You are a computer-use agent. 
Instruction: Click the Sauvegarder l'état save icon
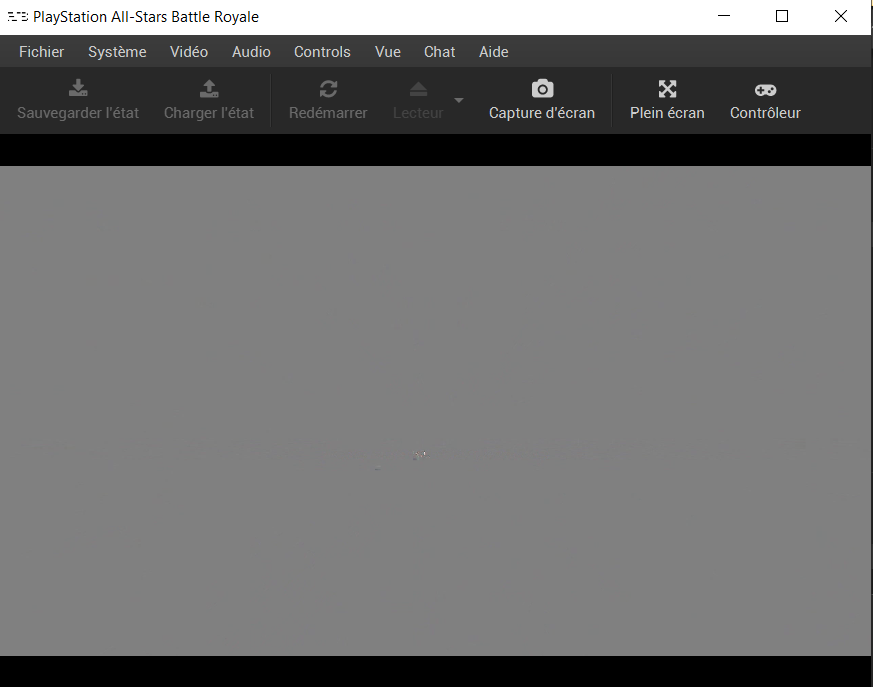78,89
